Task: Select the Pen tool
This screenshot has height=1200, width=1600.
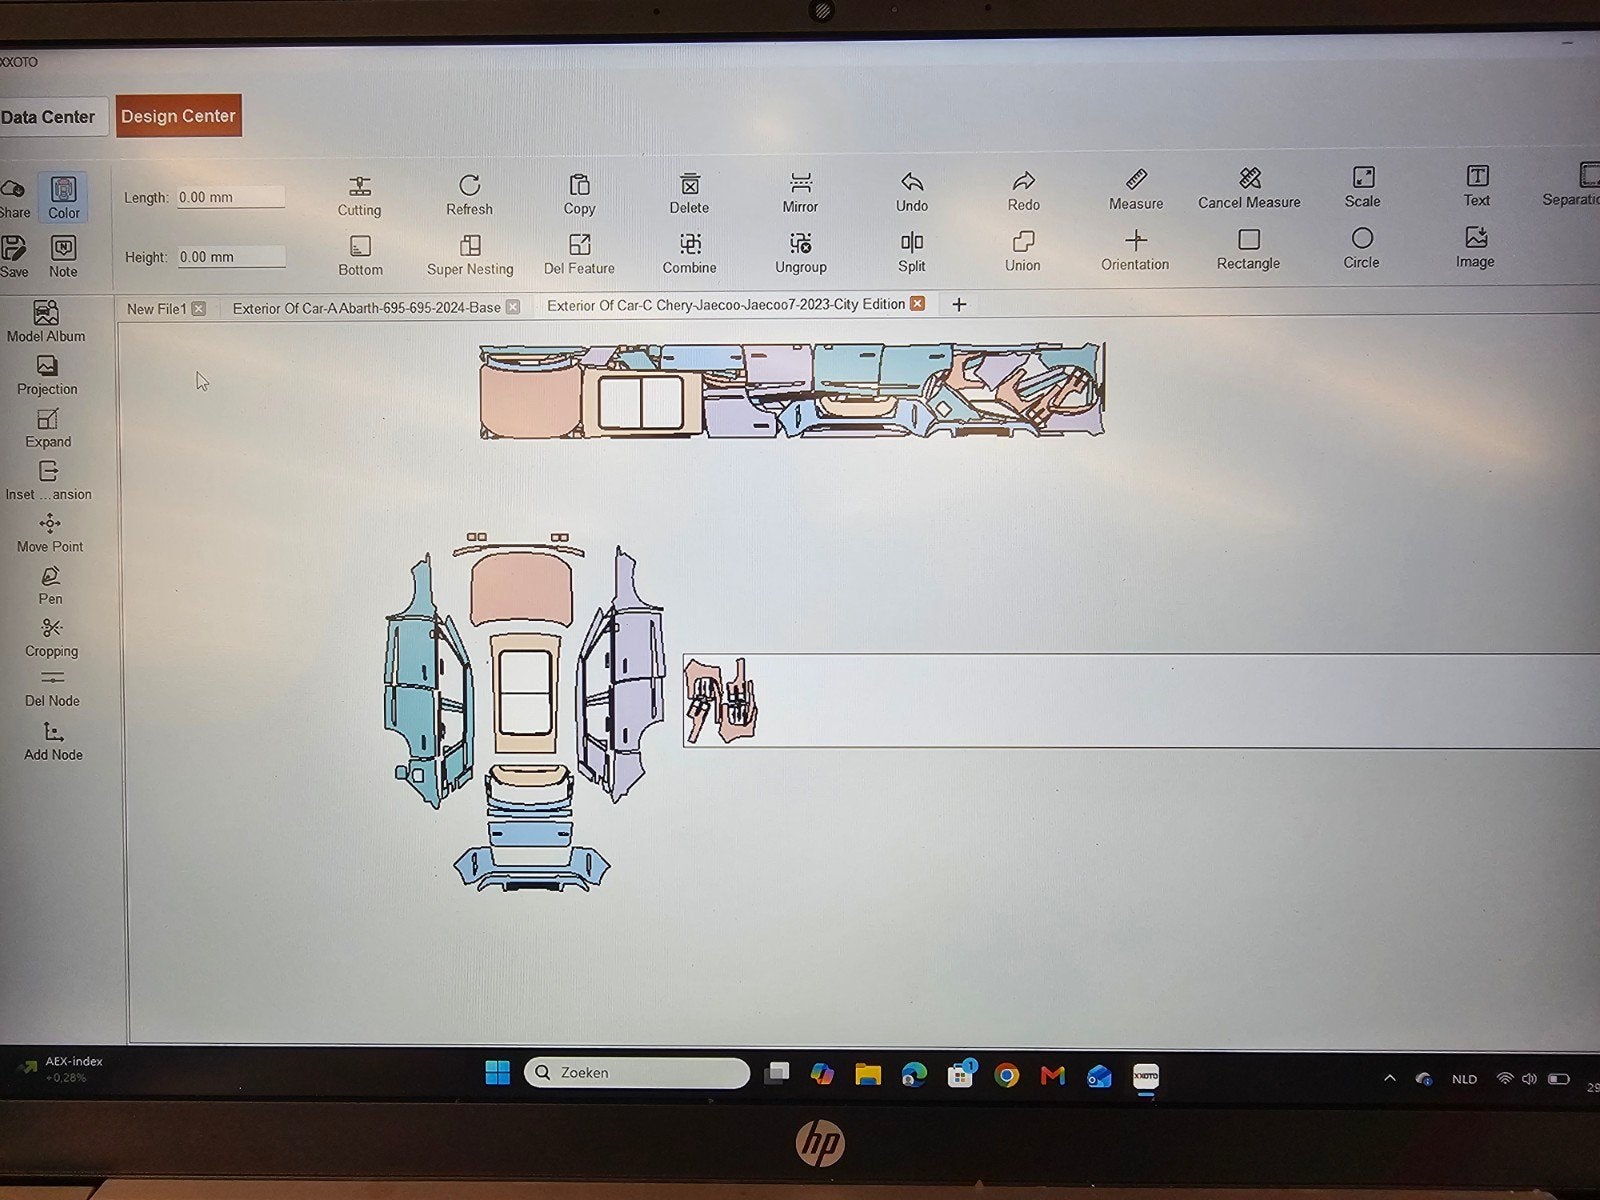Action: coord(50,586)
